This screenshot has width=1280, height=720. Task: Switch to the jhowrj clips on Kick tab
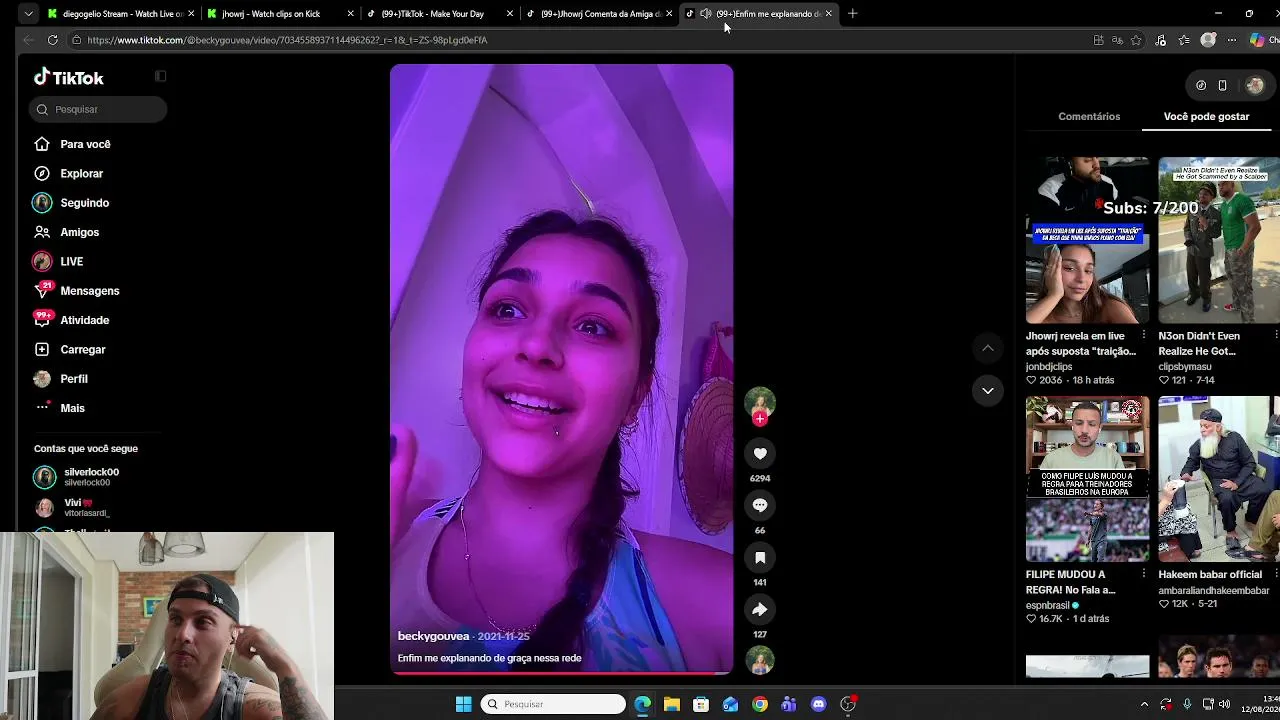coord(279,14)
